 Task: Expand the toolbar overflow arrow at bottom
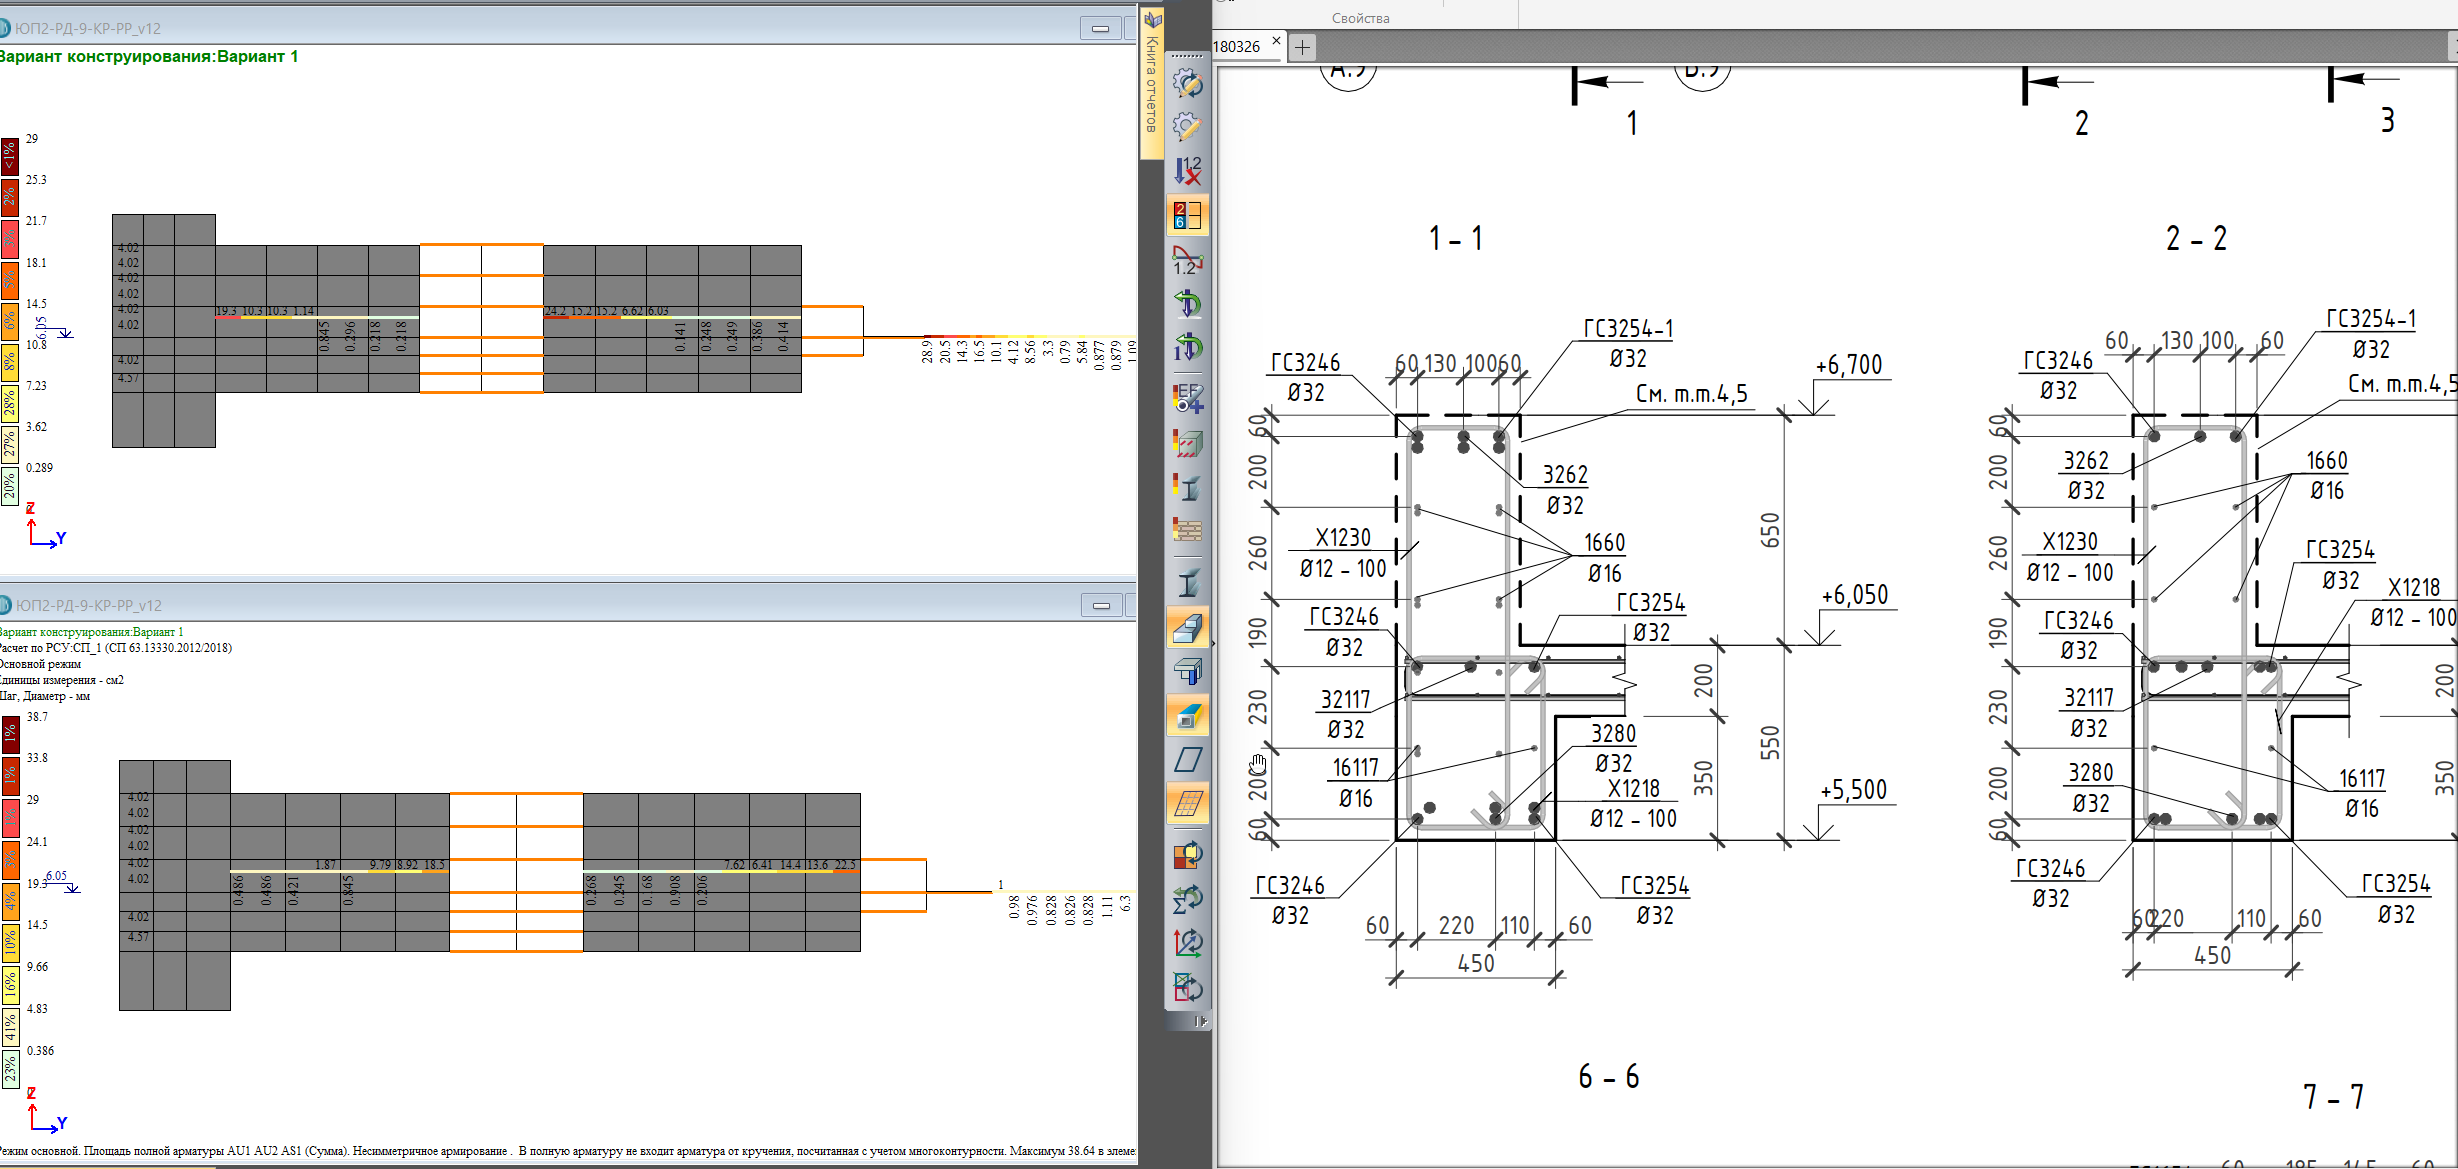pos(1201,1021)
